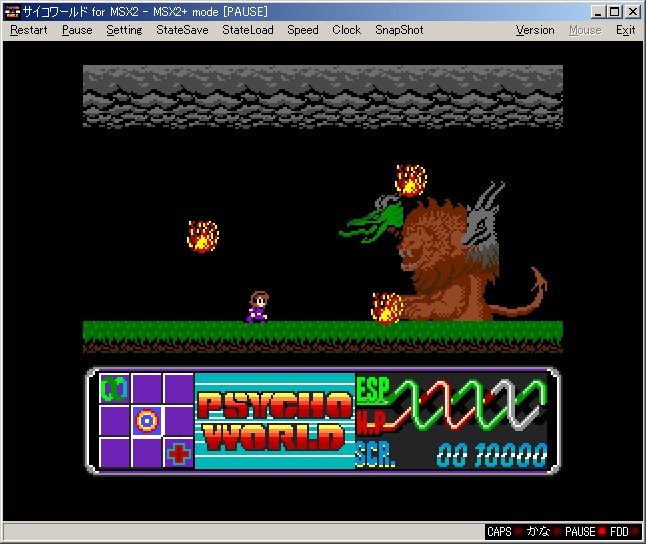Click the FDD indicator in the status bar

[x=624, y=532]
